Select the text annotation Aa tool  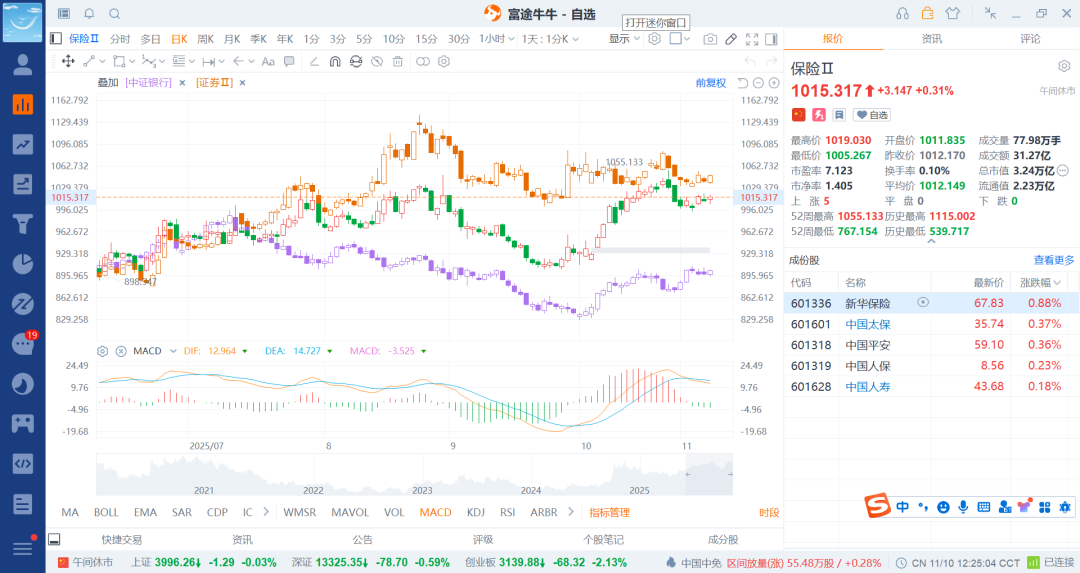click(268, 61)
